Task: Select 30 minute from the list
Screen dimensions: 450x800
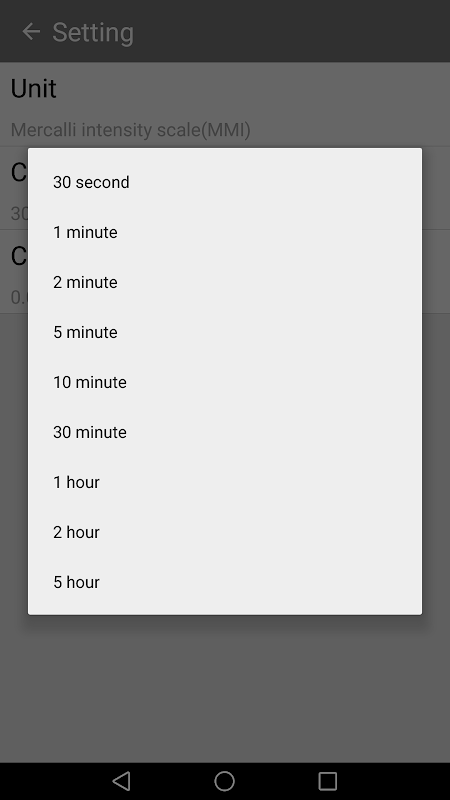Action: pyautogui.click(x=224, y=432)
